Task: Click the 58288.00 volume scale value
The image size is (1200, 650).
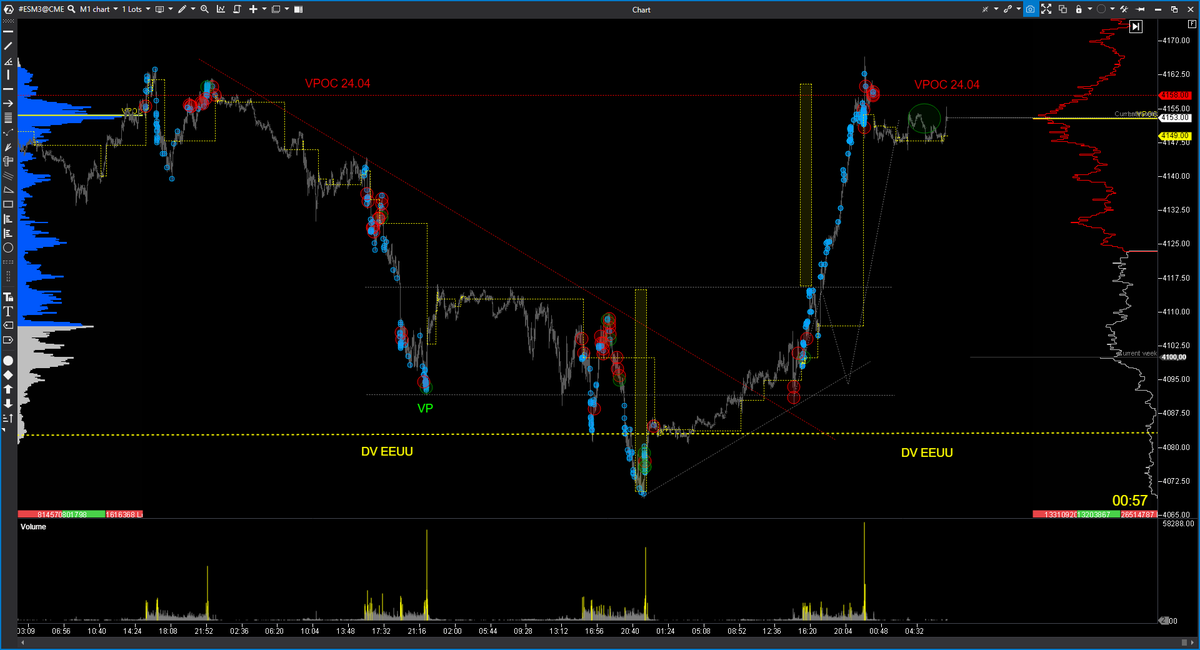Action: pos(1178,524)
